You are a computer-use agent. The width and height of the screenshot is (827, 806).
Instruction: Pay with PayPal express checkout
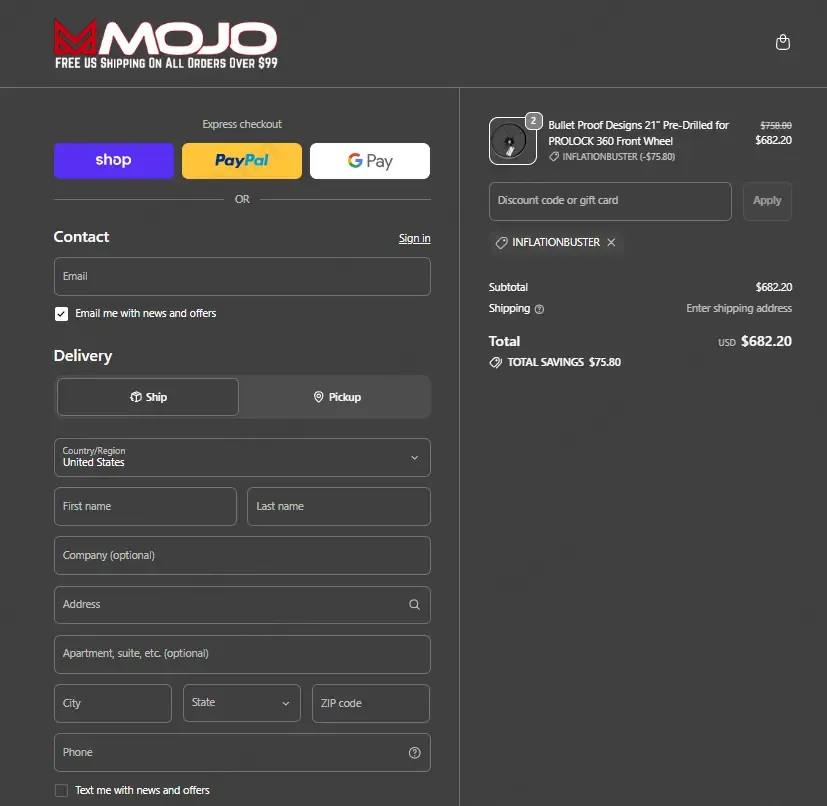tap(242, 160)
